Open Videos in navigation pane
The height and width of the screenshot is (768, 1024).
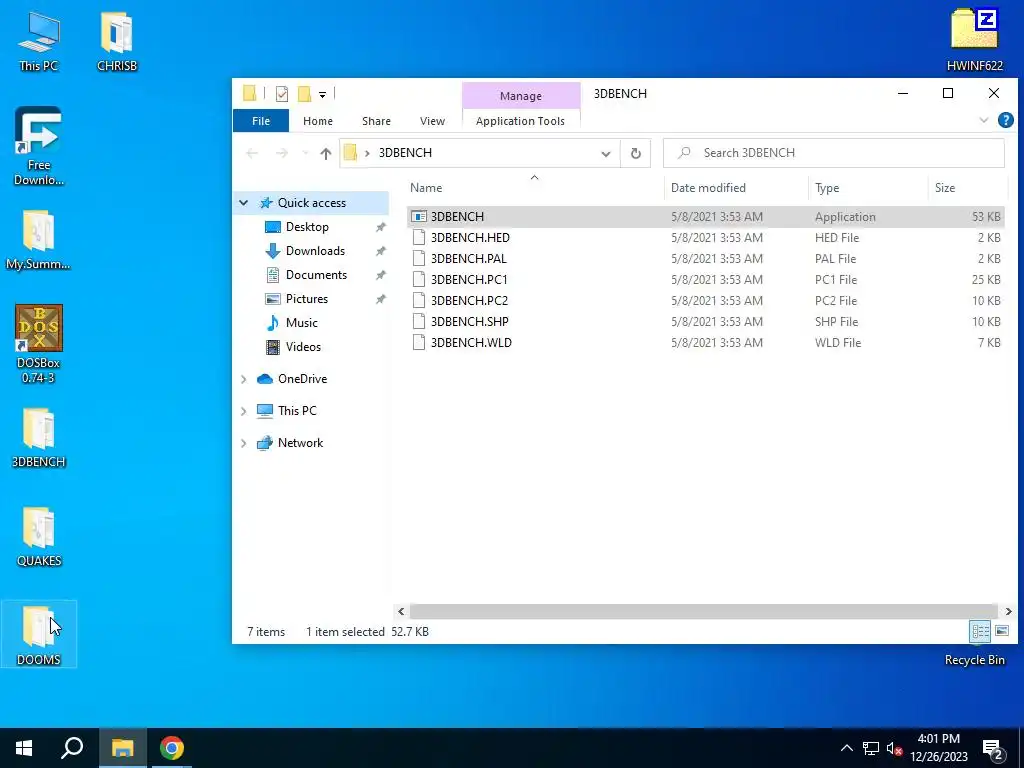click(303, 347)
